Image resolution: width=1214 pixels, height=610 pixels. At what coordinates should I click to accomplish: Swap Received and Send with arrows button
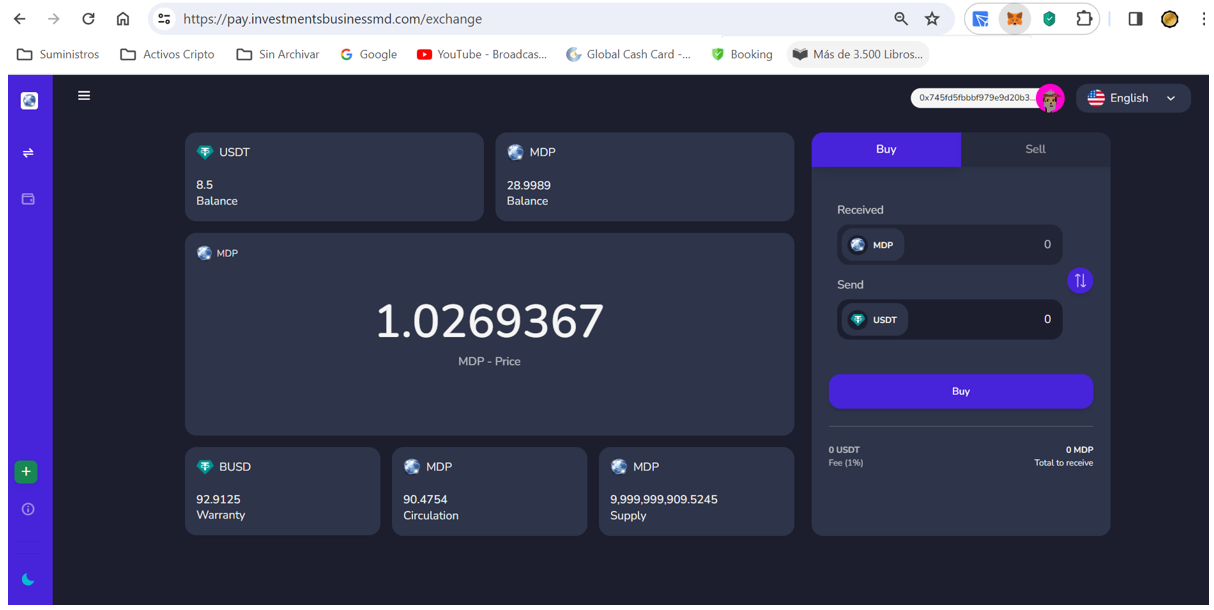1079,281
